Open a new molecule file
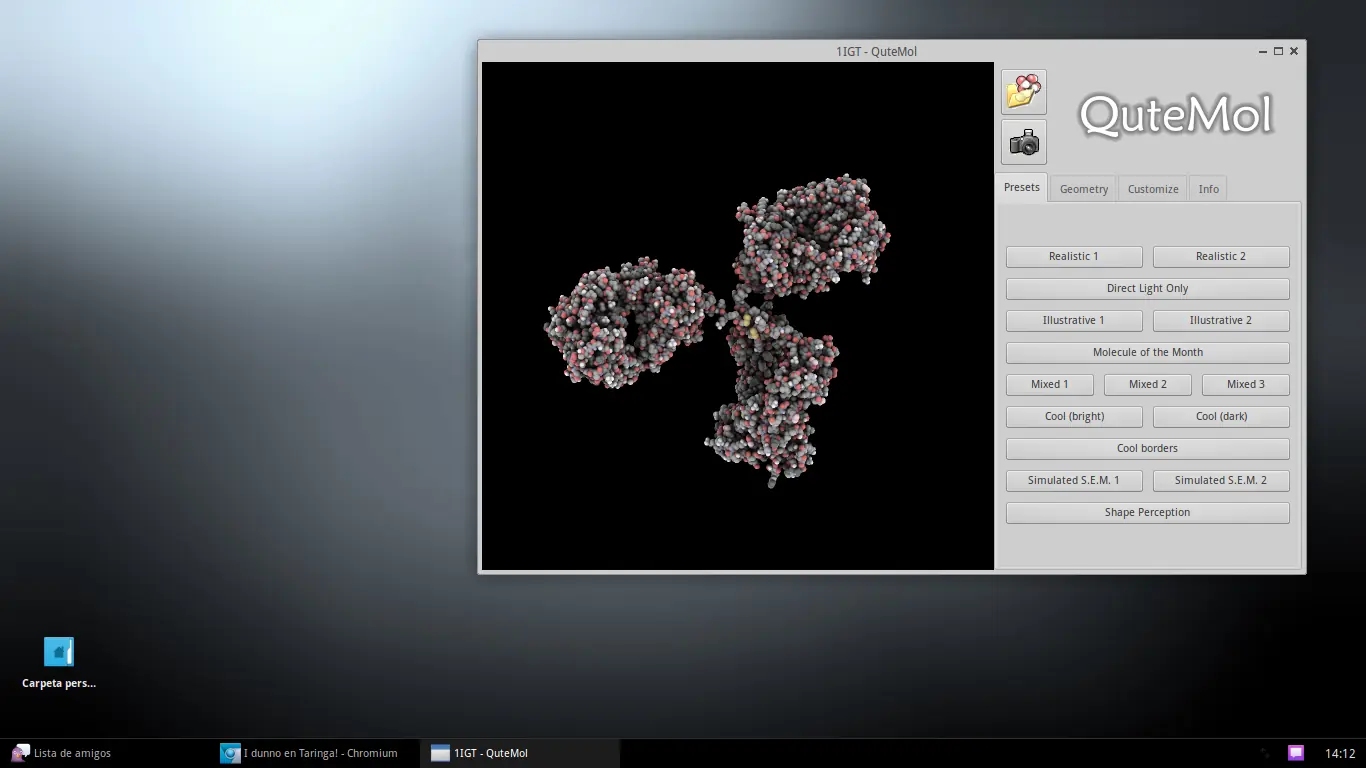This screenshot has height=768, width=1366. click(1023, 91)
